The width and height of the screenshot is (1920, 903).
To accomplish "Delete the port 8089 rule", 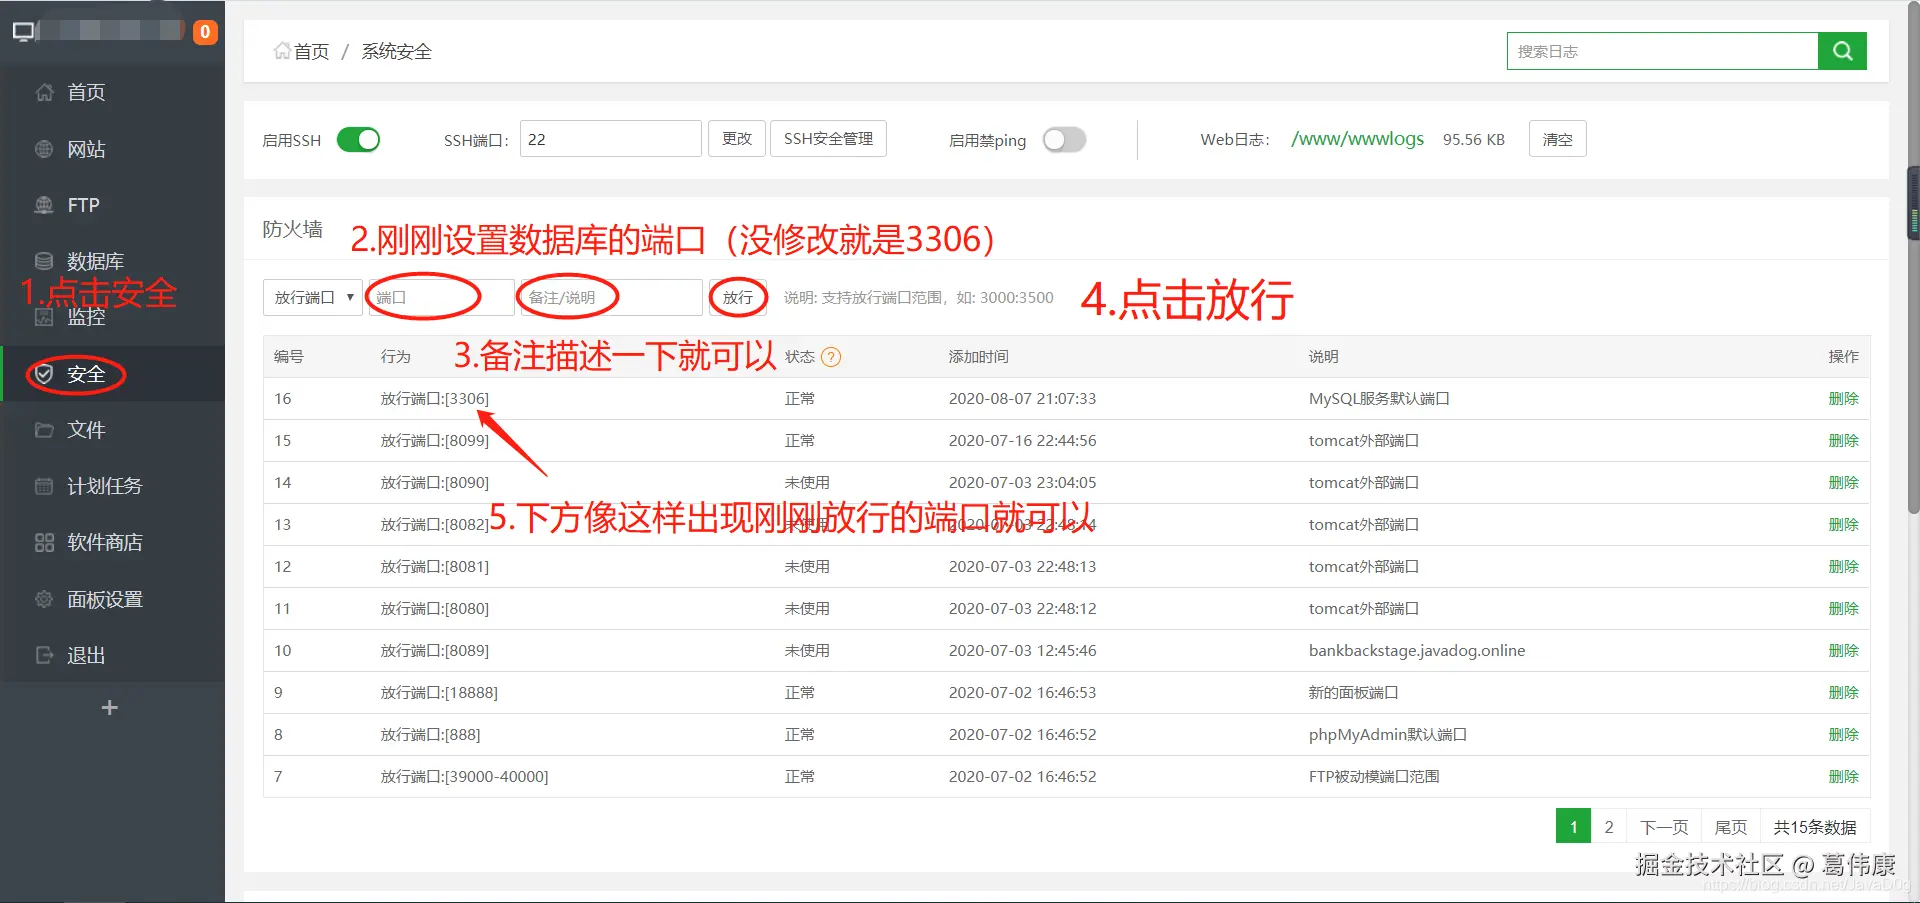I will (1843, 650).
